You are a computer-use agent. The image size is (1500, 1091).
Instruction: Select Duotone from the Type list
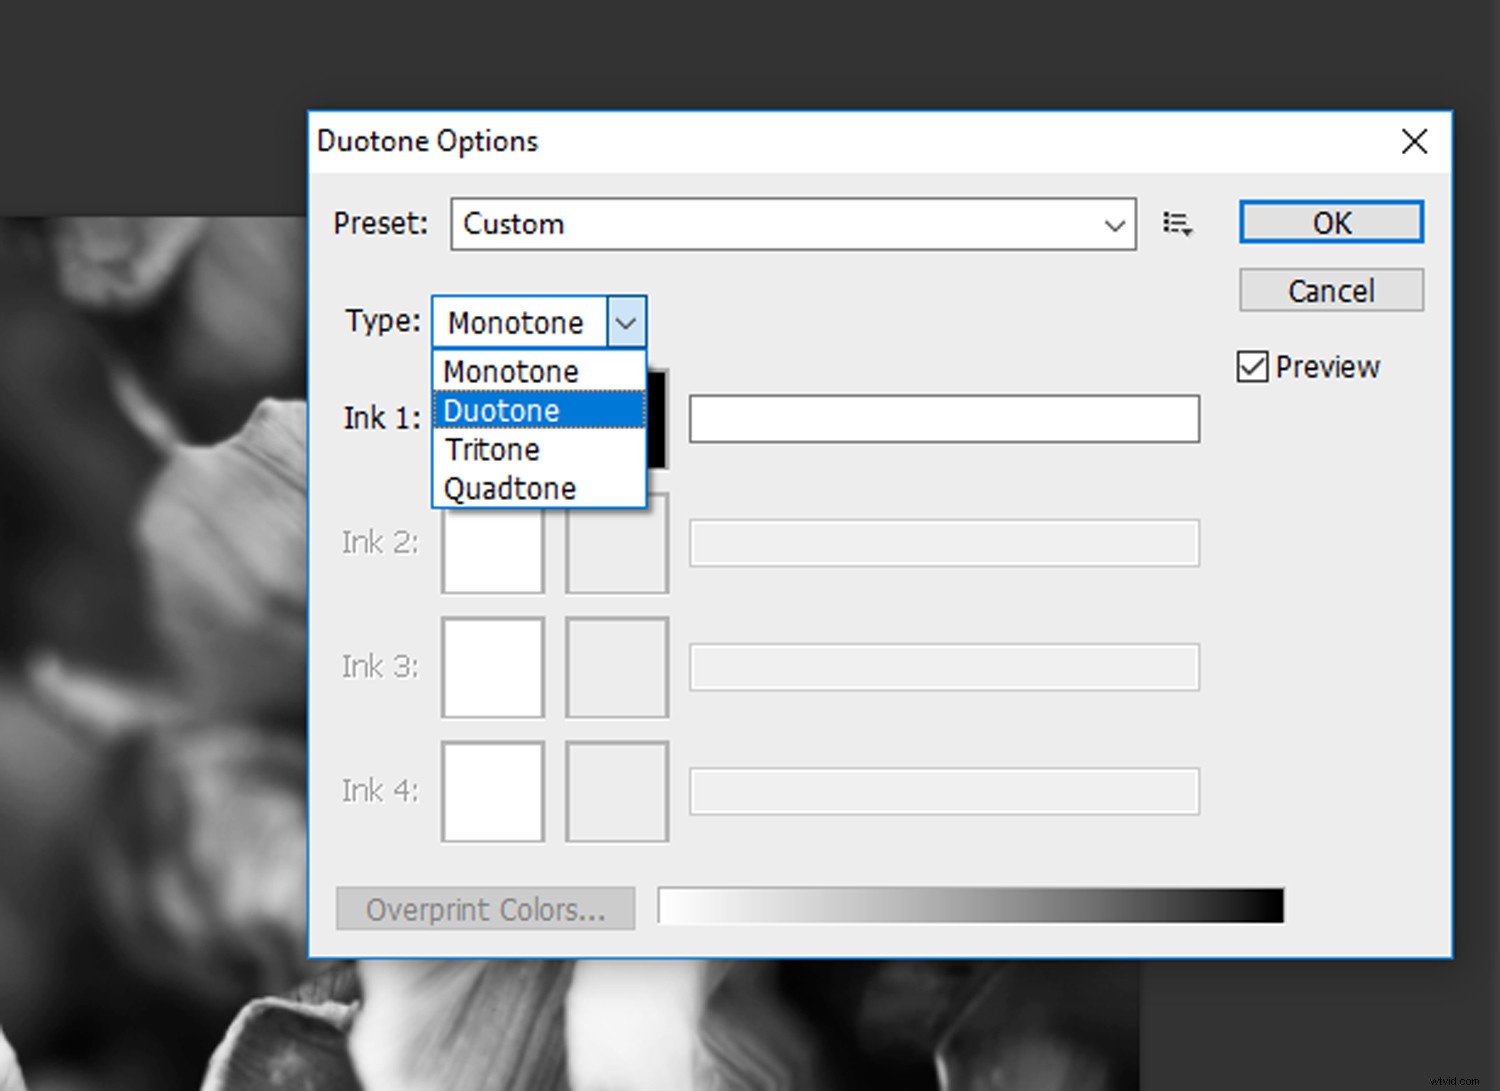pyautogui.click(x=540, y=410)
